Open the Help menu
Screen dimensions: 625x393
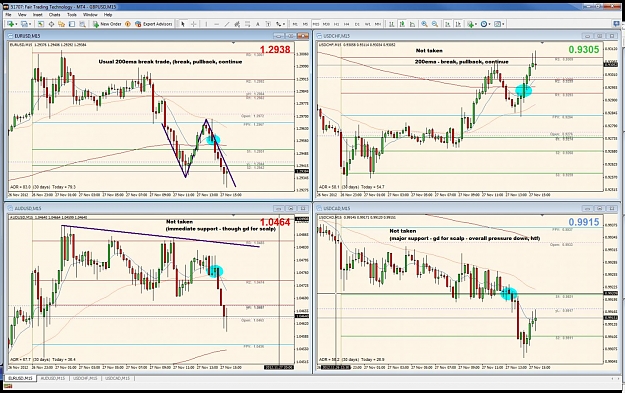[108, 15]
